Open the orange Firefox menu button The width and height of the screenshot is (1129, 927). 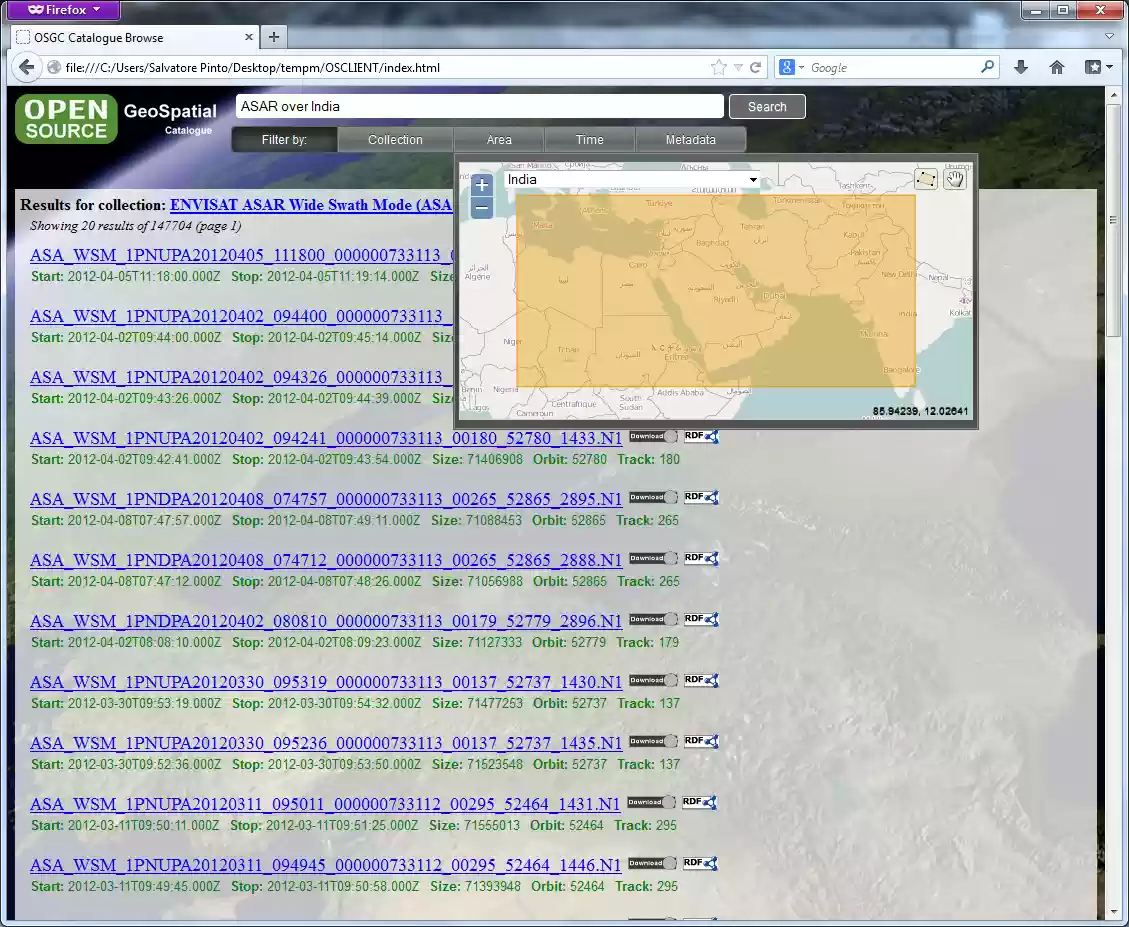point(62,10)
